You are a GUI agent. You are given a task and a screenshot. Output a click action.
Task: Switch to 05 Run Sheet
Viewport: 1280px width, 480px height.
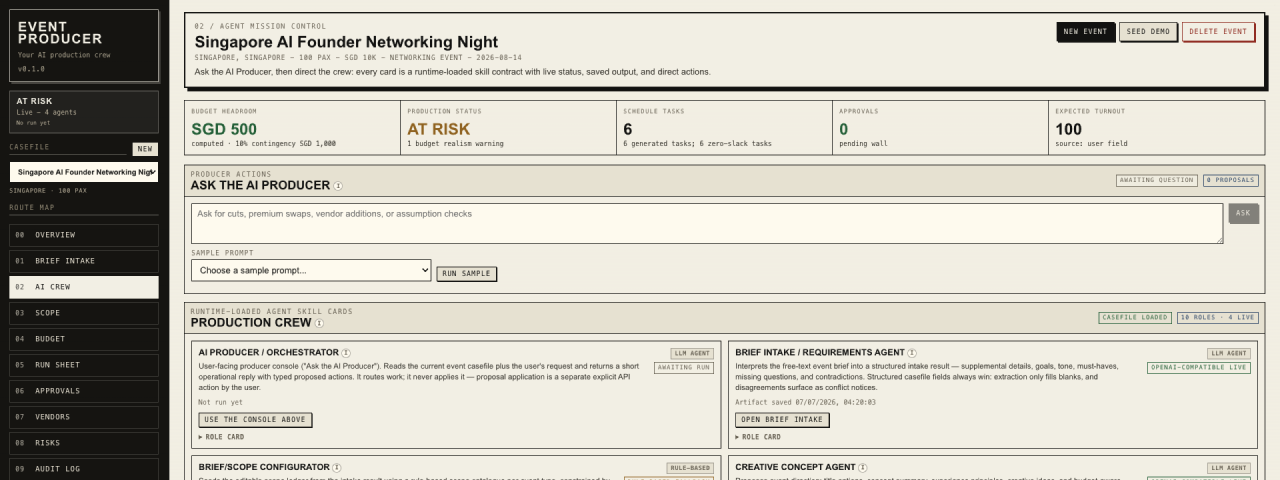84,365
